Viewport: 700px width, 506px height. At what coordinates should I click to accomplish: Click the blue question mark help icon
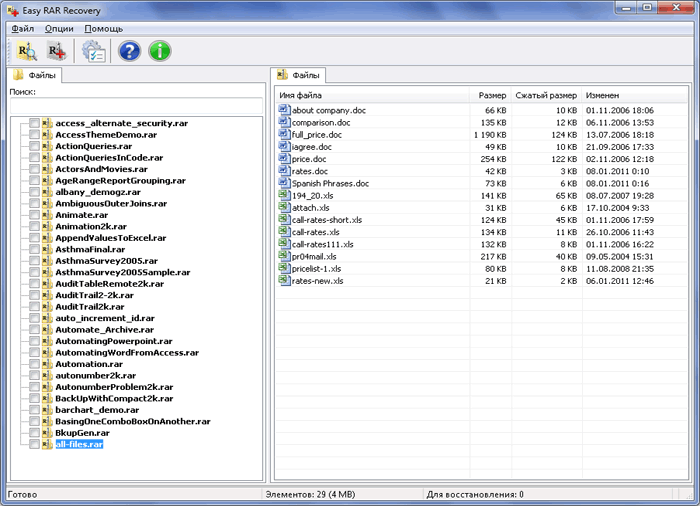click(x=129, y=51)
